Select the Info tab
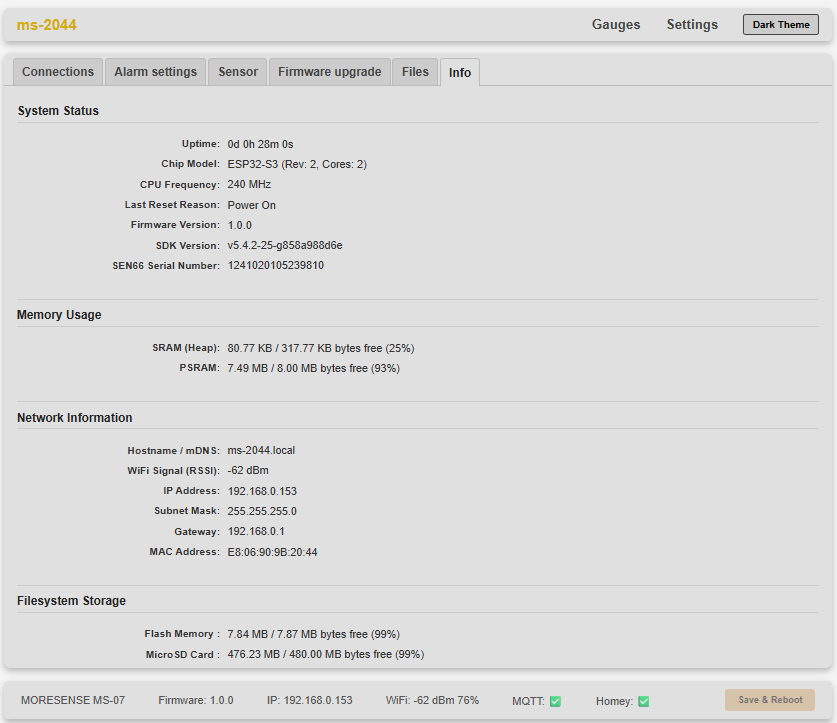The width and height of the screenshot is (837, 723). [x=460, y=73]
